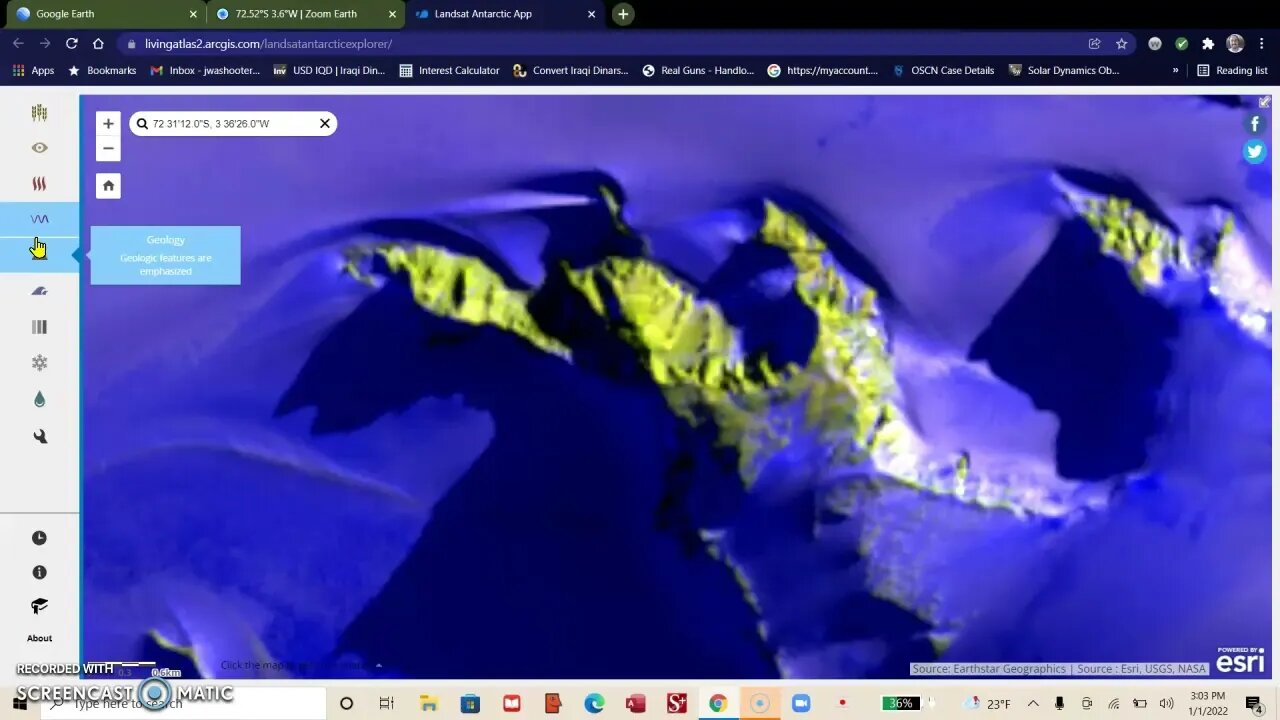Open the system volume control
This screenshot has width=1280, height=720.
pyautogui.click(x=1166, y=704)
